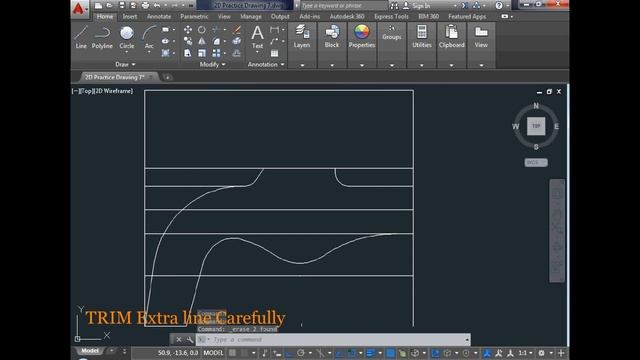
Task: Select the Array tool
Action: coord(216,53)
